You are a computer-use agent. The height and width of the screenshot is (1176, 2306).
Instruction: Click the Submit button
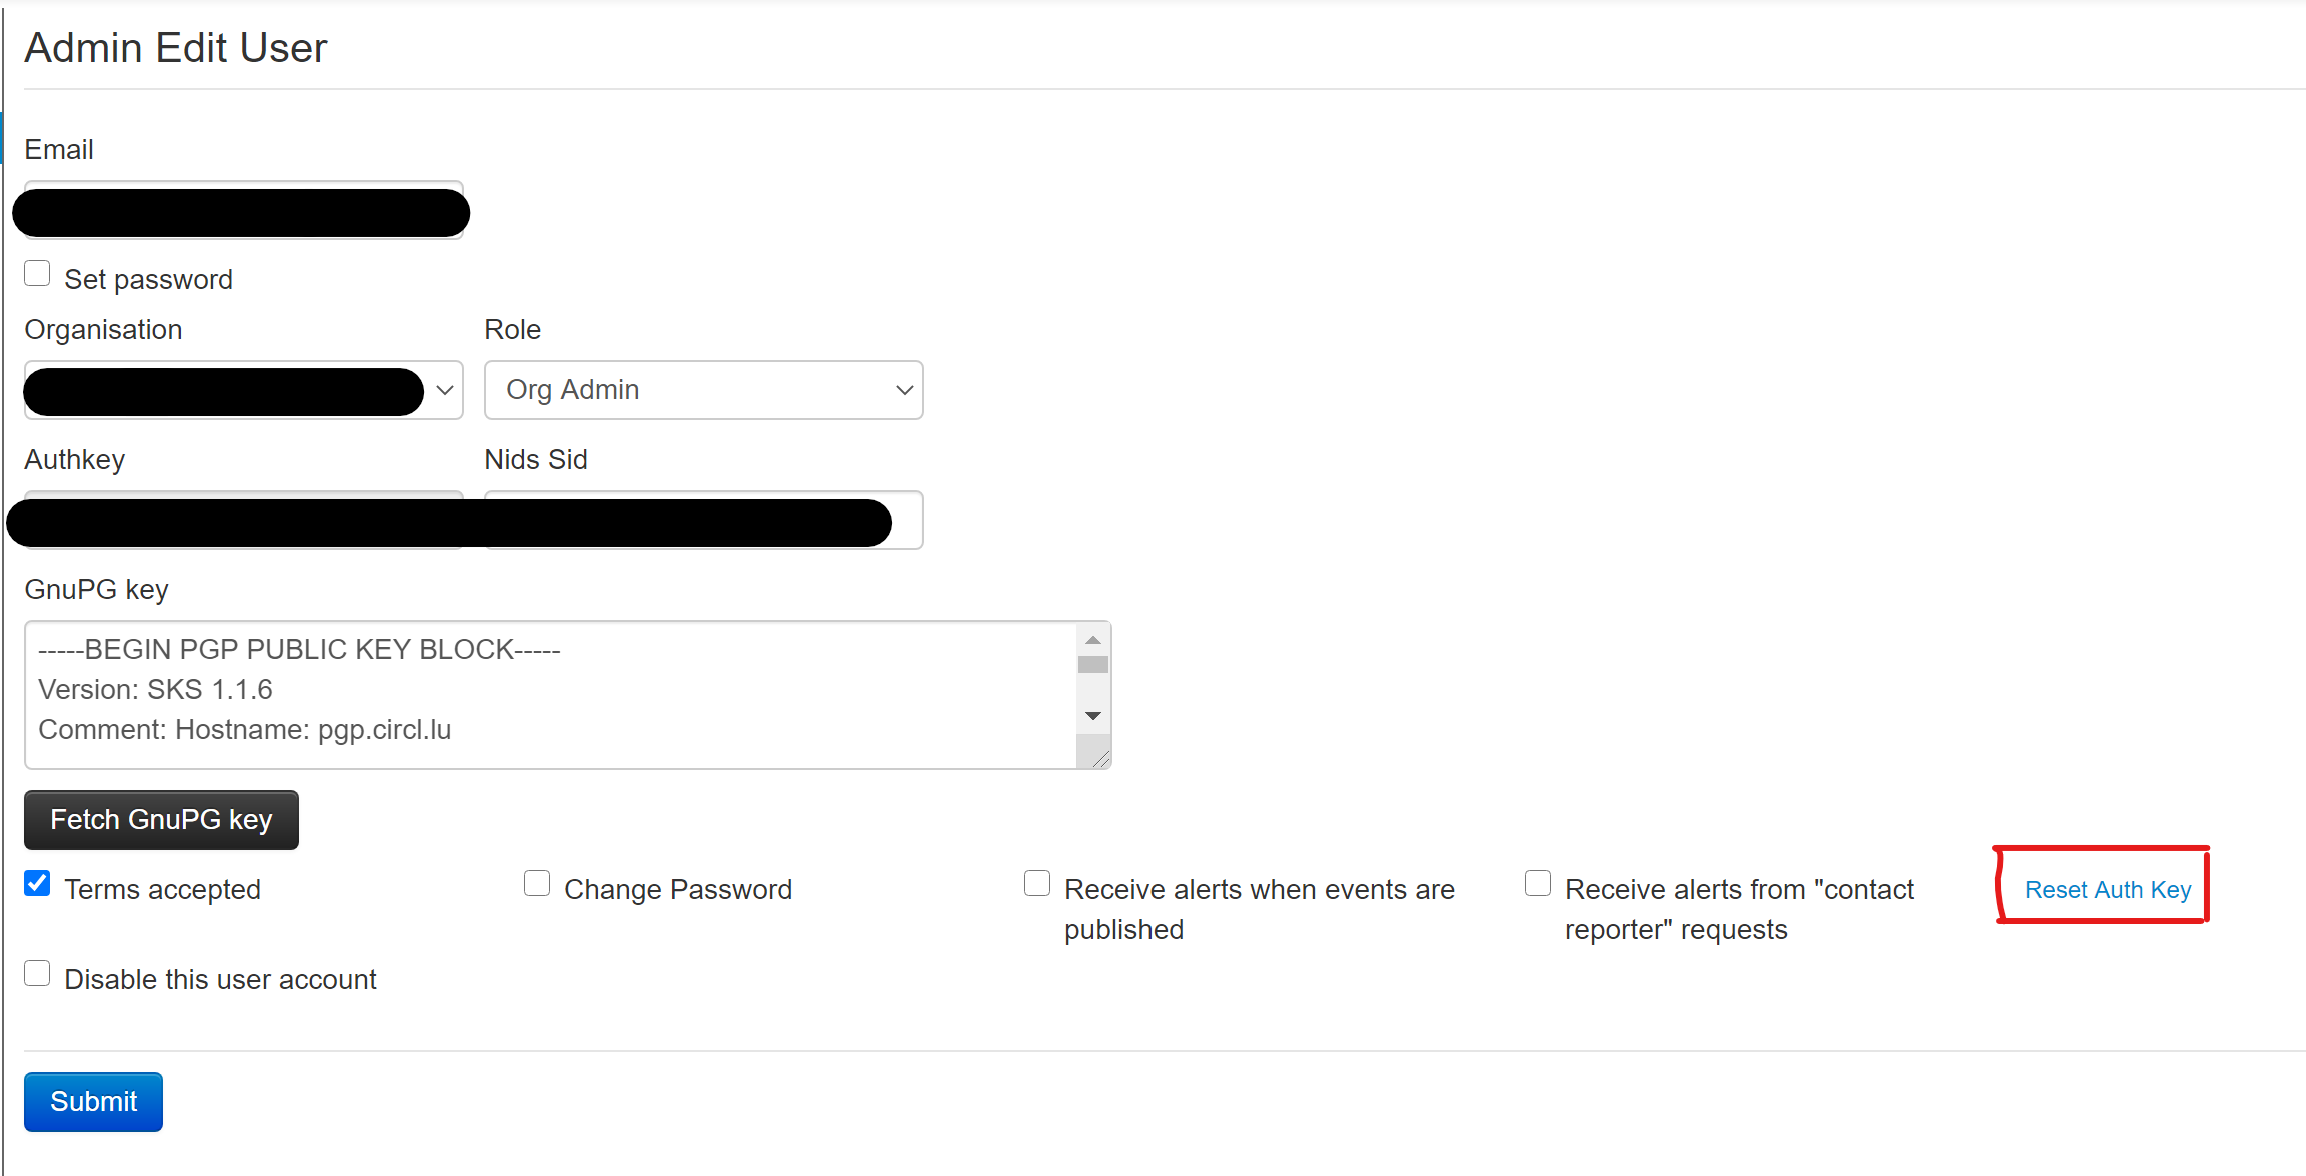(x=93, y=1101)
